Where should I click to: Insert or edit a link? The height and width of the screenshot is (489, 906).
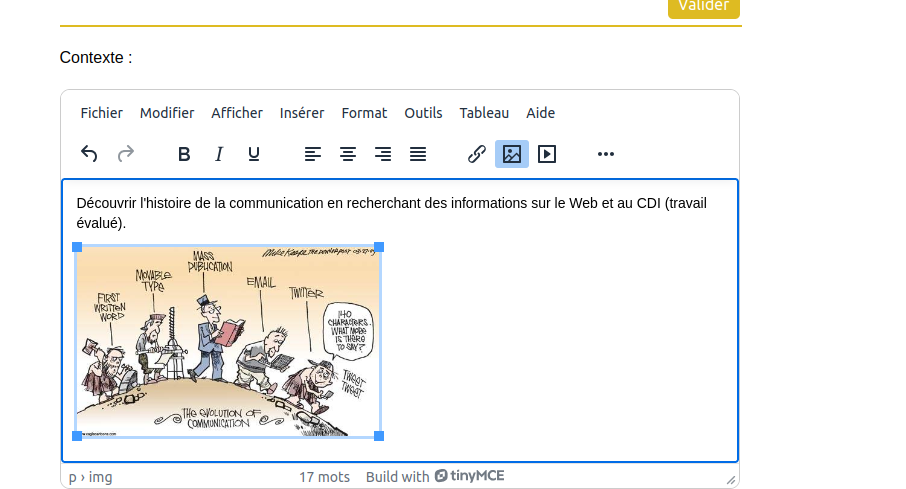point(477,154)
